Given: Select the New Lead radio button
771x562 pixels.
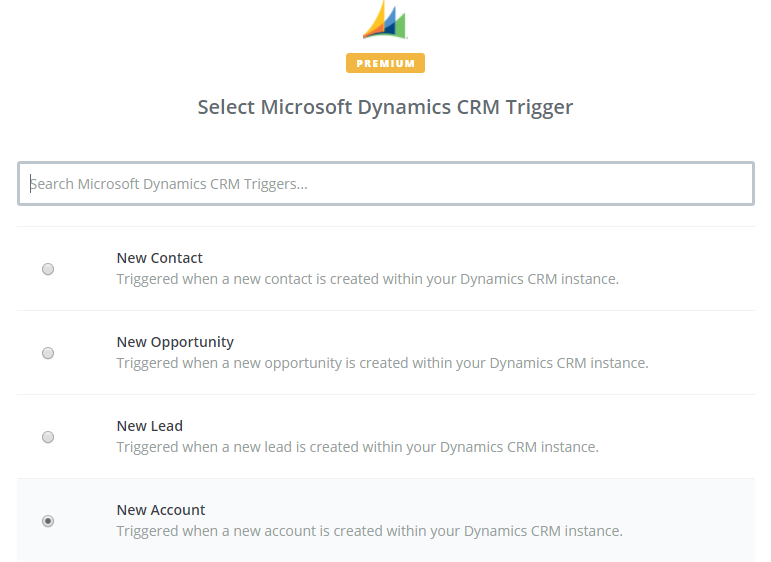Looking at the screenshot, I should 48,437.
